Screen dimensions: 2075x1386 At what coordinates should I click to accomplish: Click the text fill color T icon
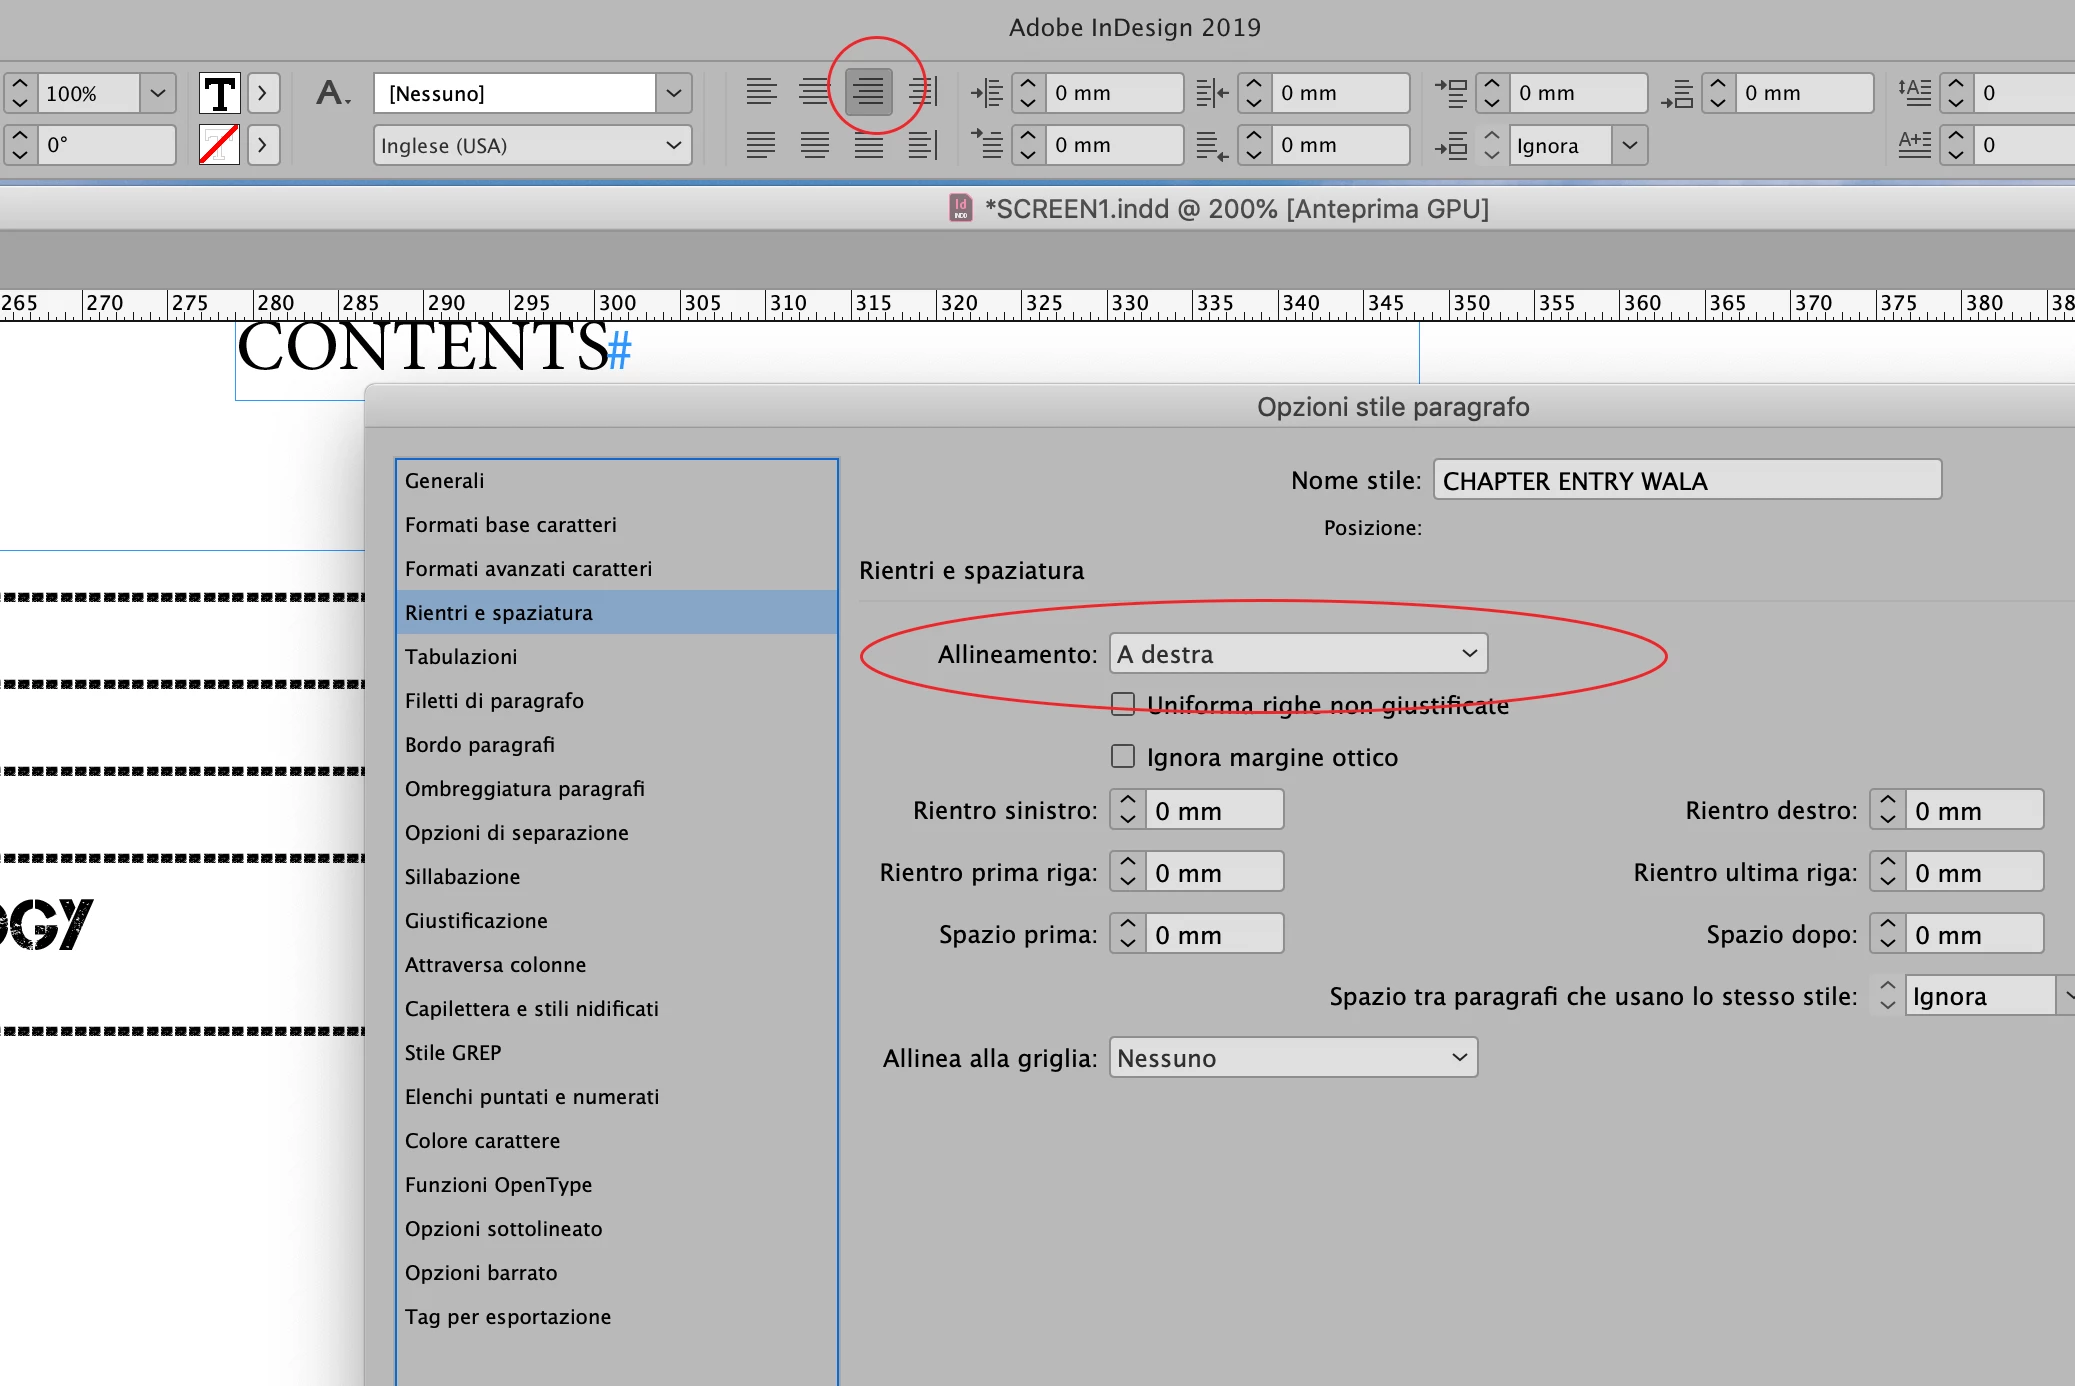pyautogui.click(x=219, y=93)
